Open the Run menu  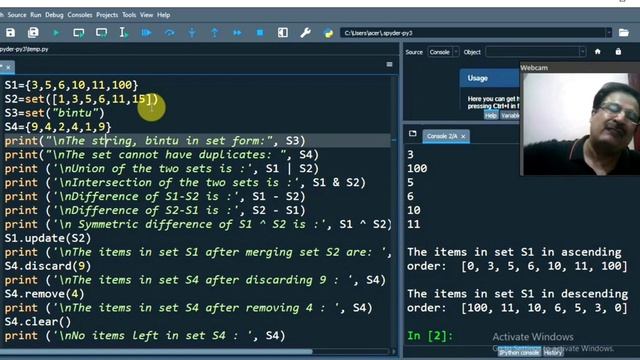click(x=36, y=15)
